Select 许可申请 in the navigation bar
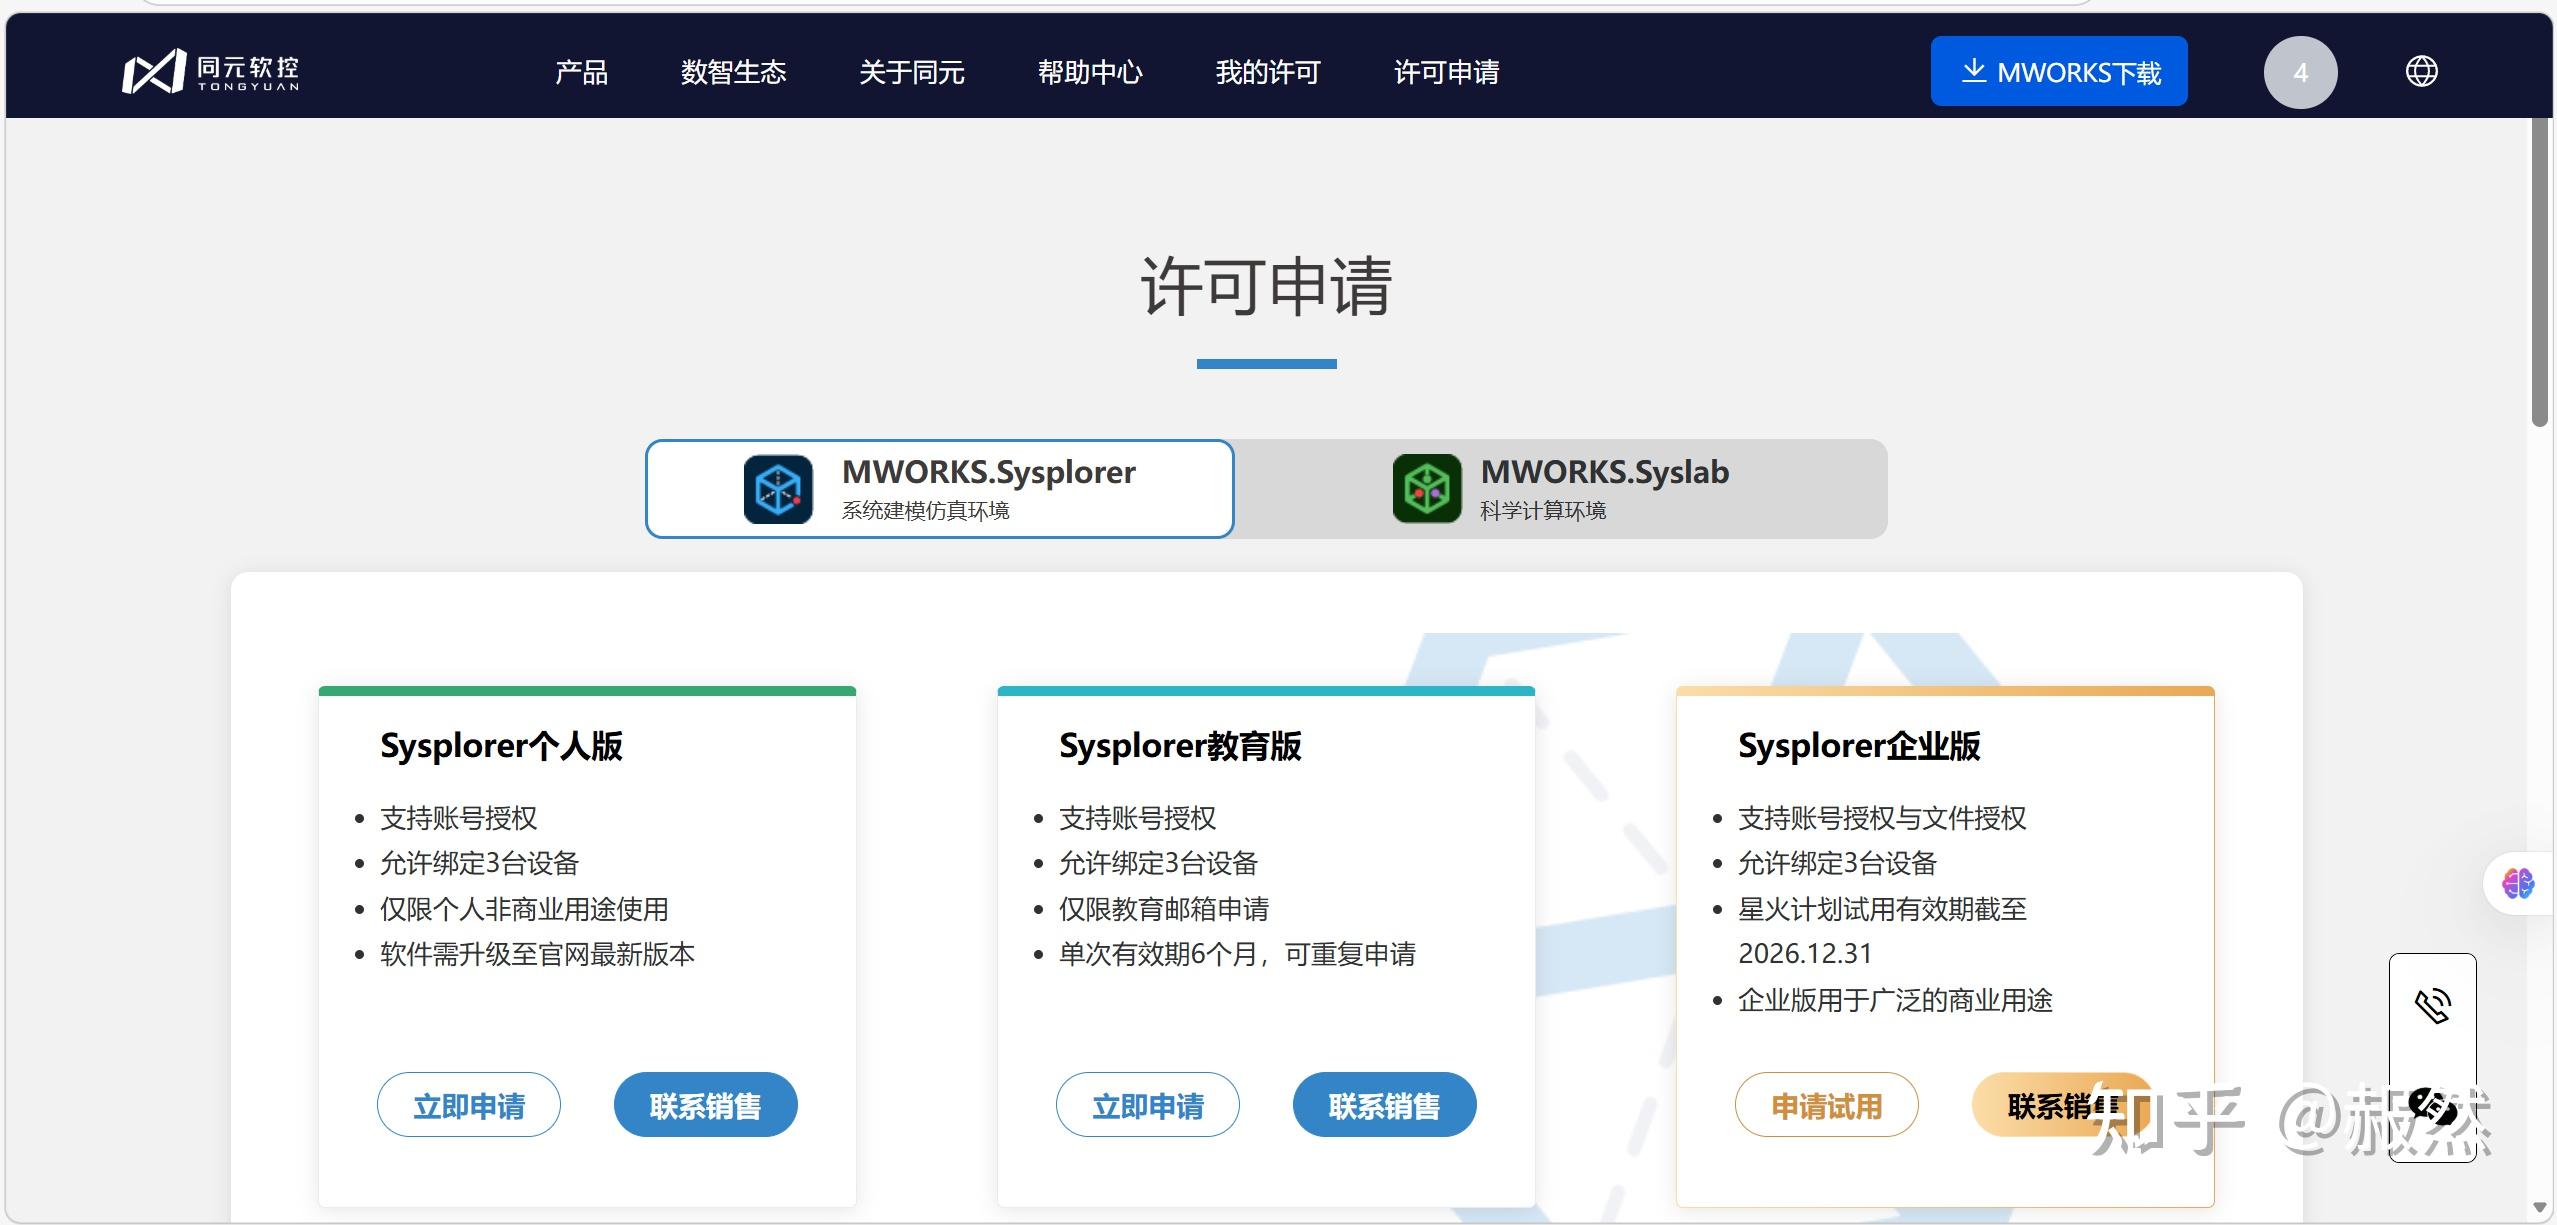Image resolution: width=2557 pixels, height=1225 pixels. (x=1446, y=72)
